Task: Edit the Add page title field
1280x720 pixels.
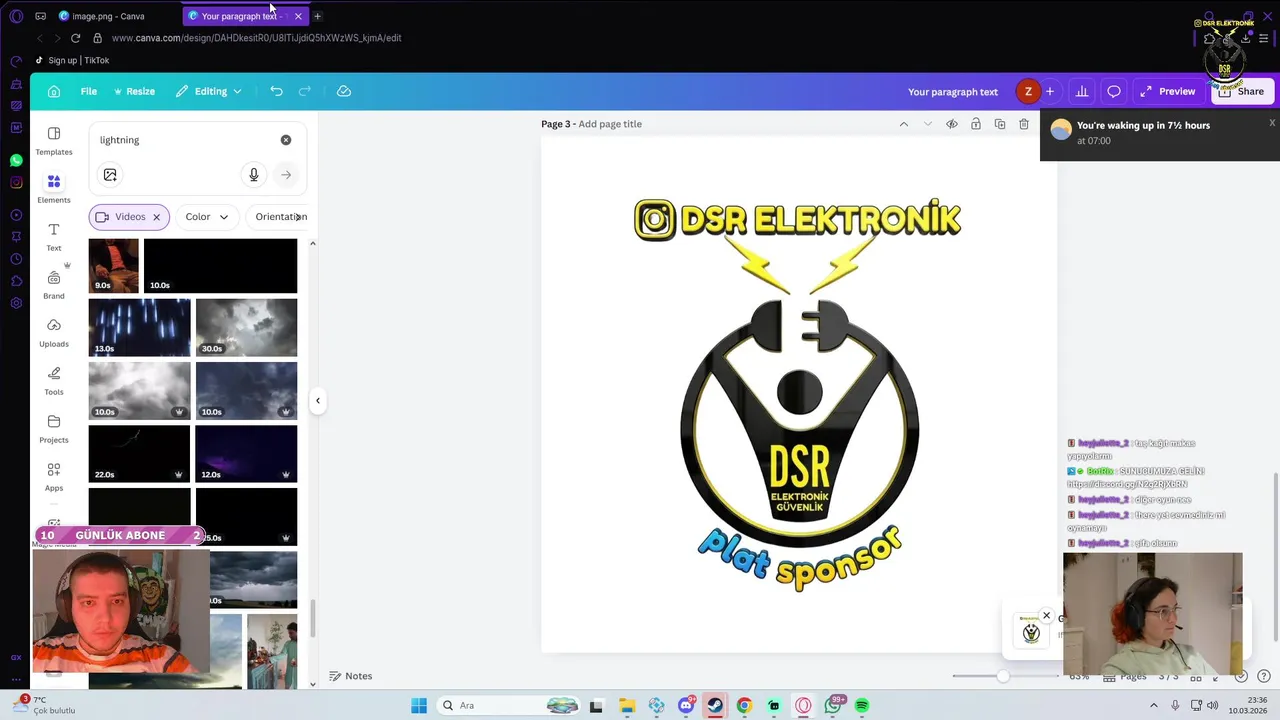Action: 610,124
